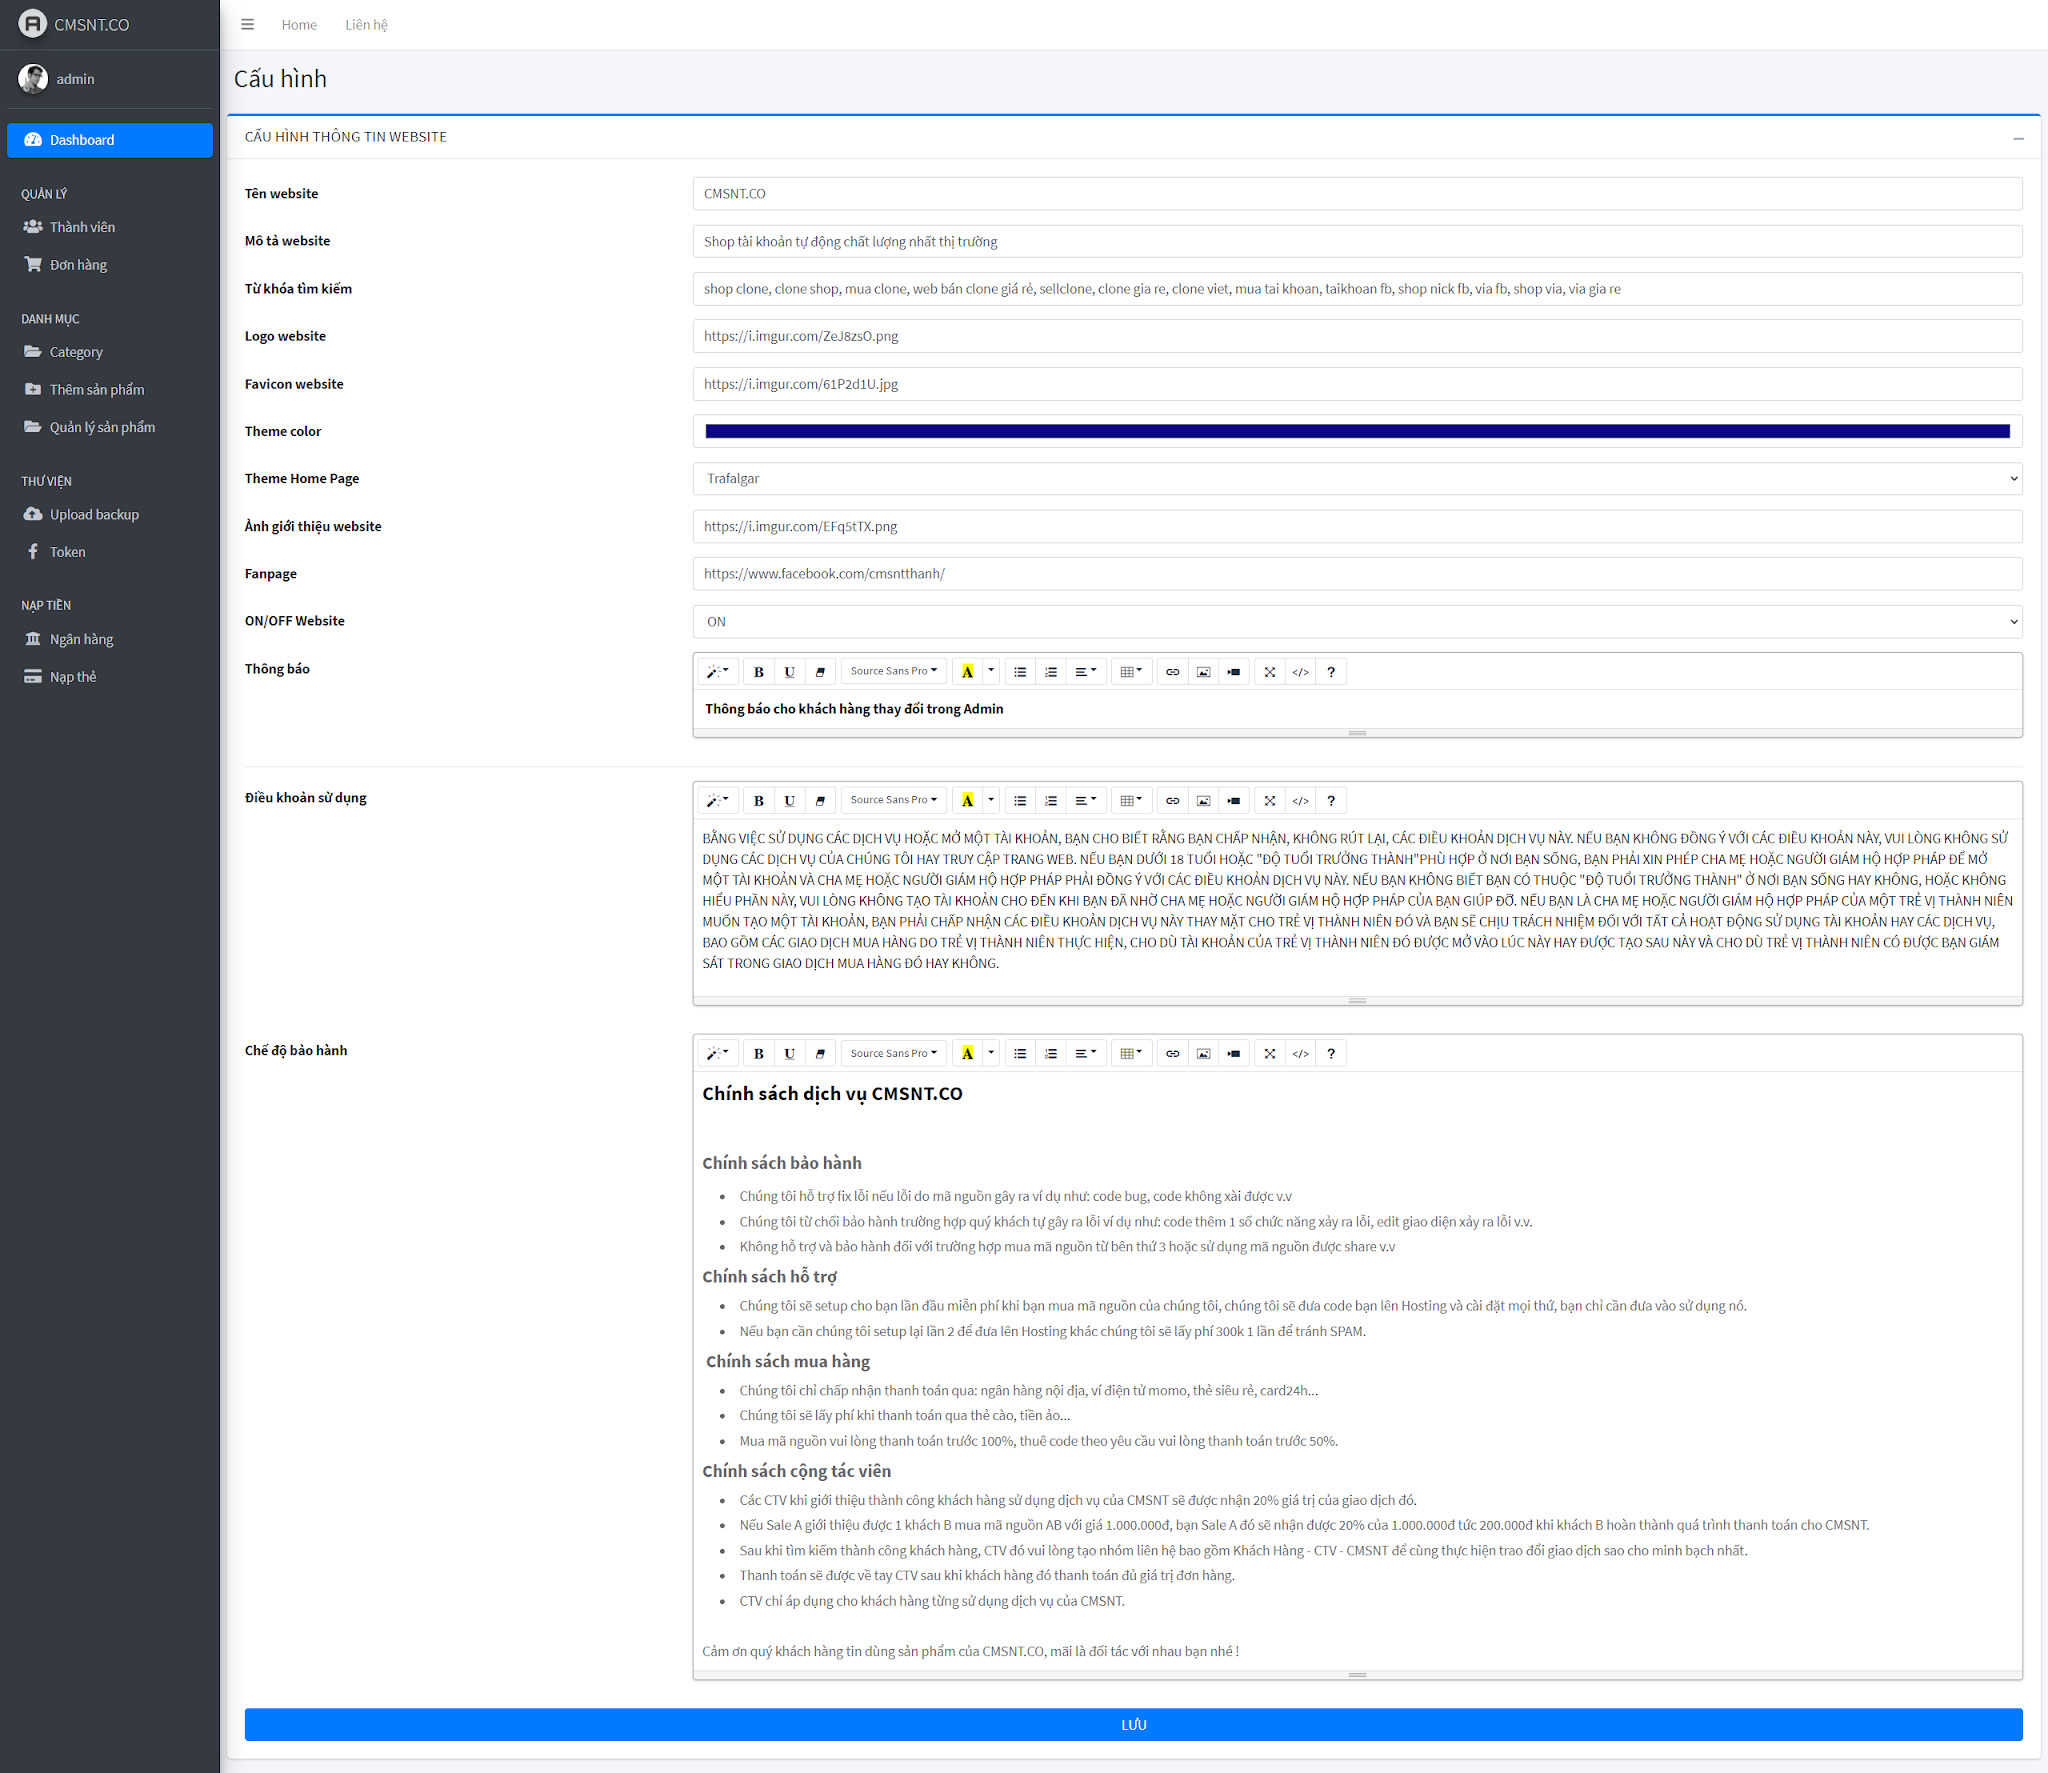
Task: Click the Theme color swatch bar
Action: click(1357, 432)
